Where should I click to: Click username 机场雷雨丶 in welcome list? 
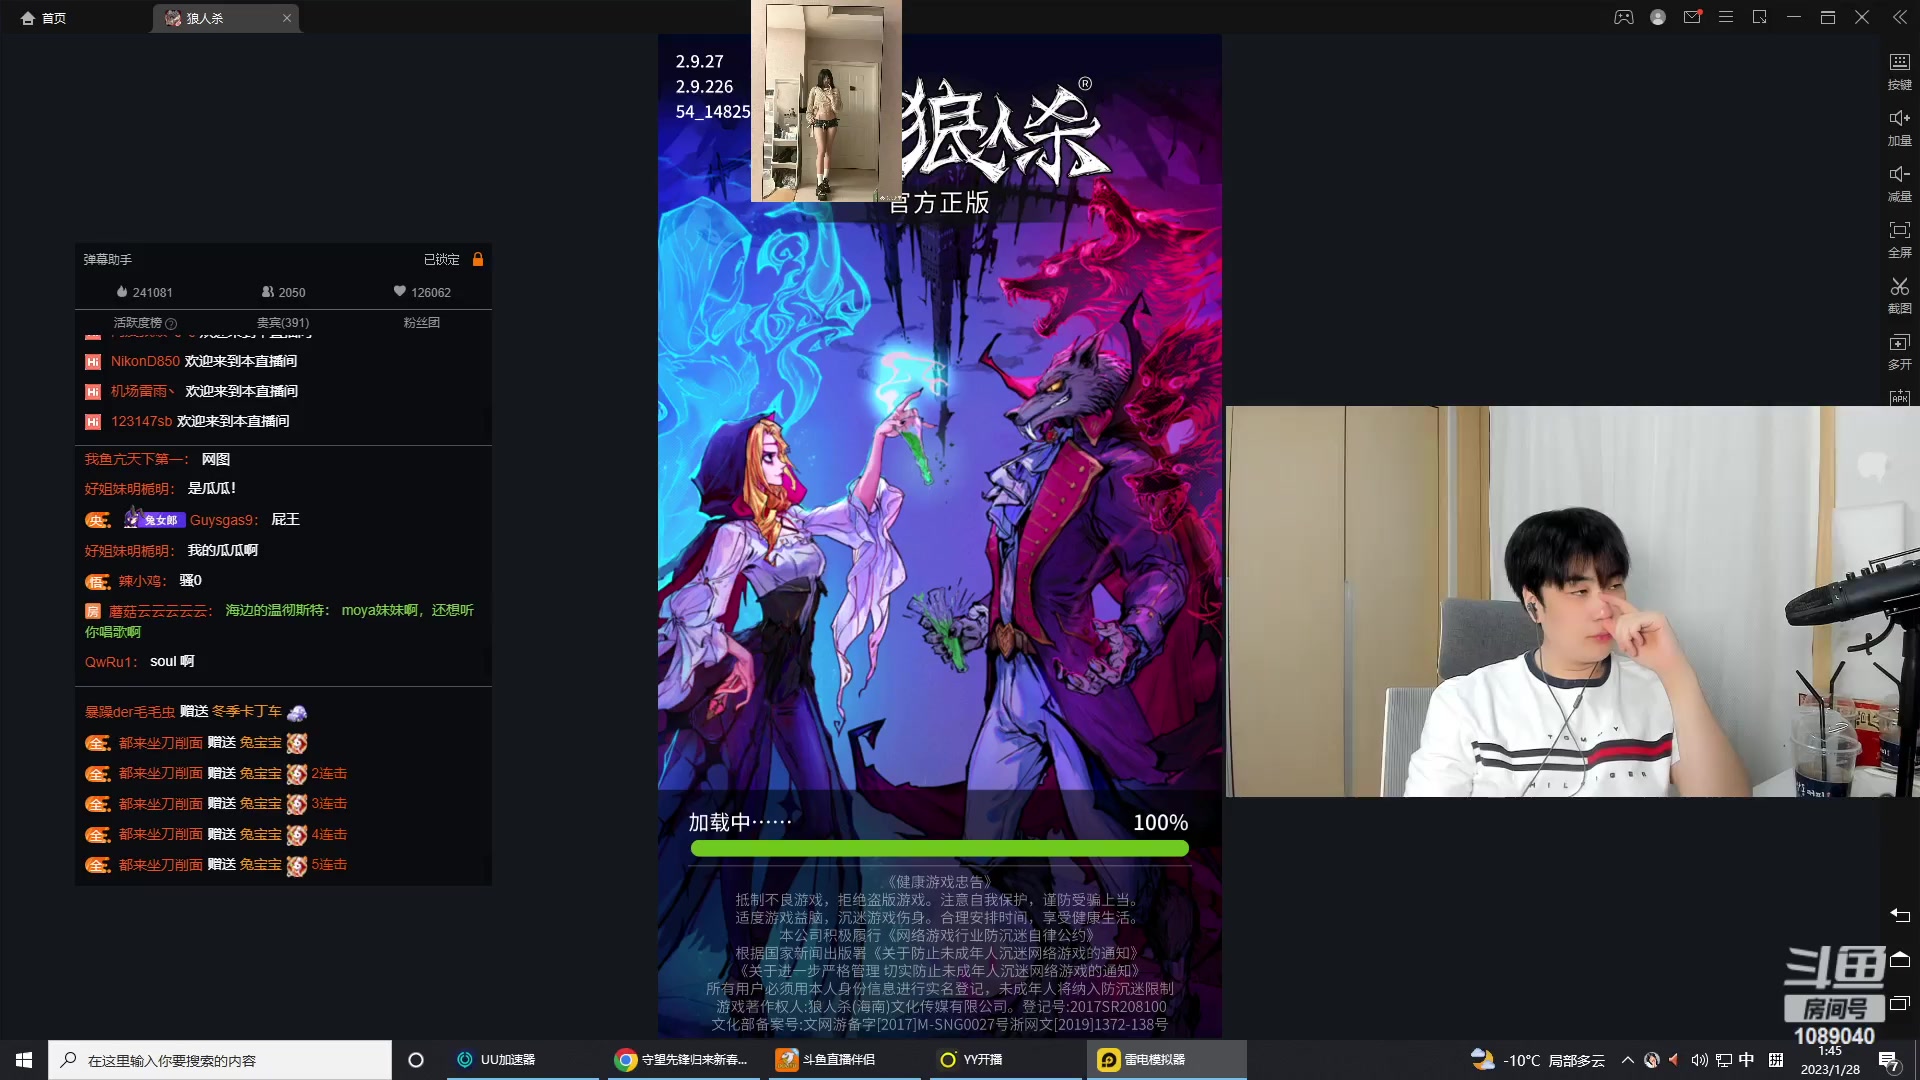pos(143,391)
